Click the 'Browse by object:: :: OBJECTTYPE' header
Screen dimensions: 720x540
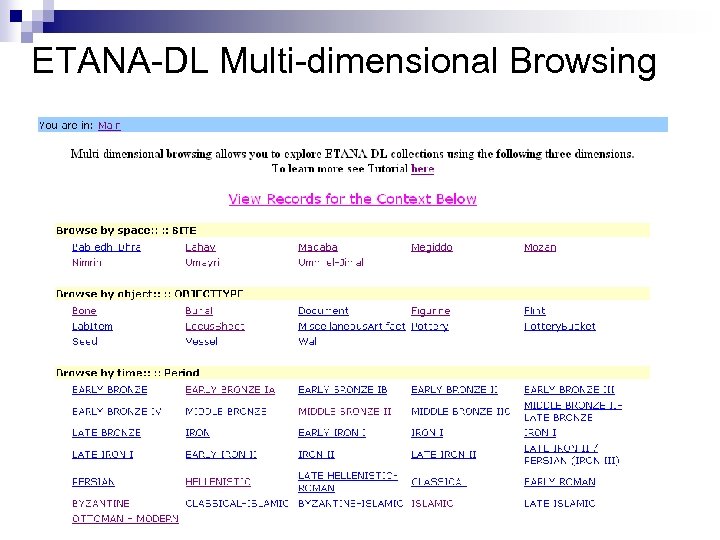[x=353, y=293]
